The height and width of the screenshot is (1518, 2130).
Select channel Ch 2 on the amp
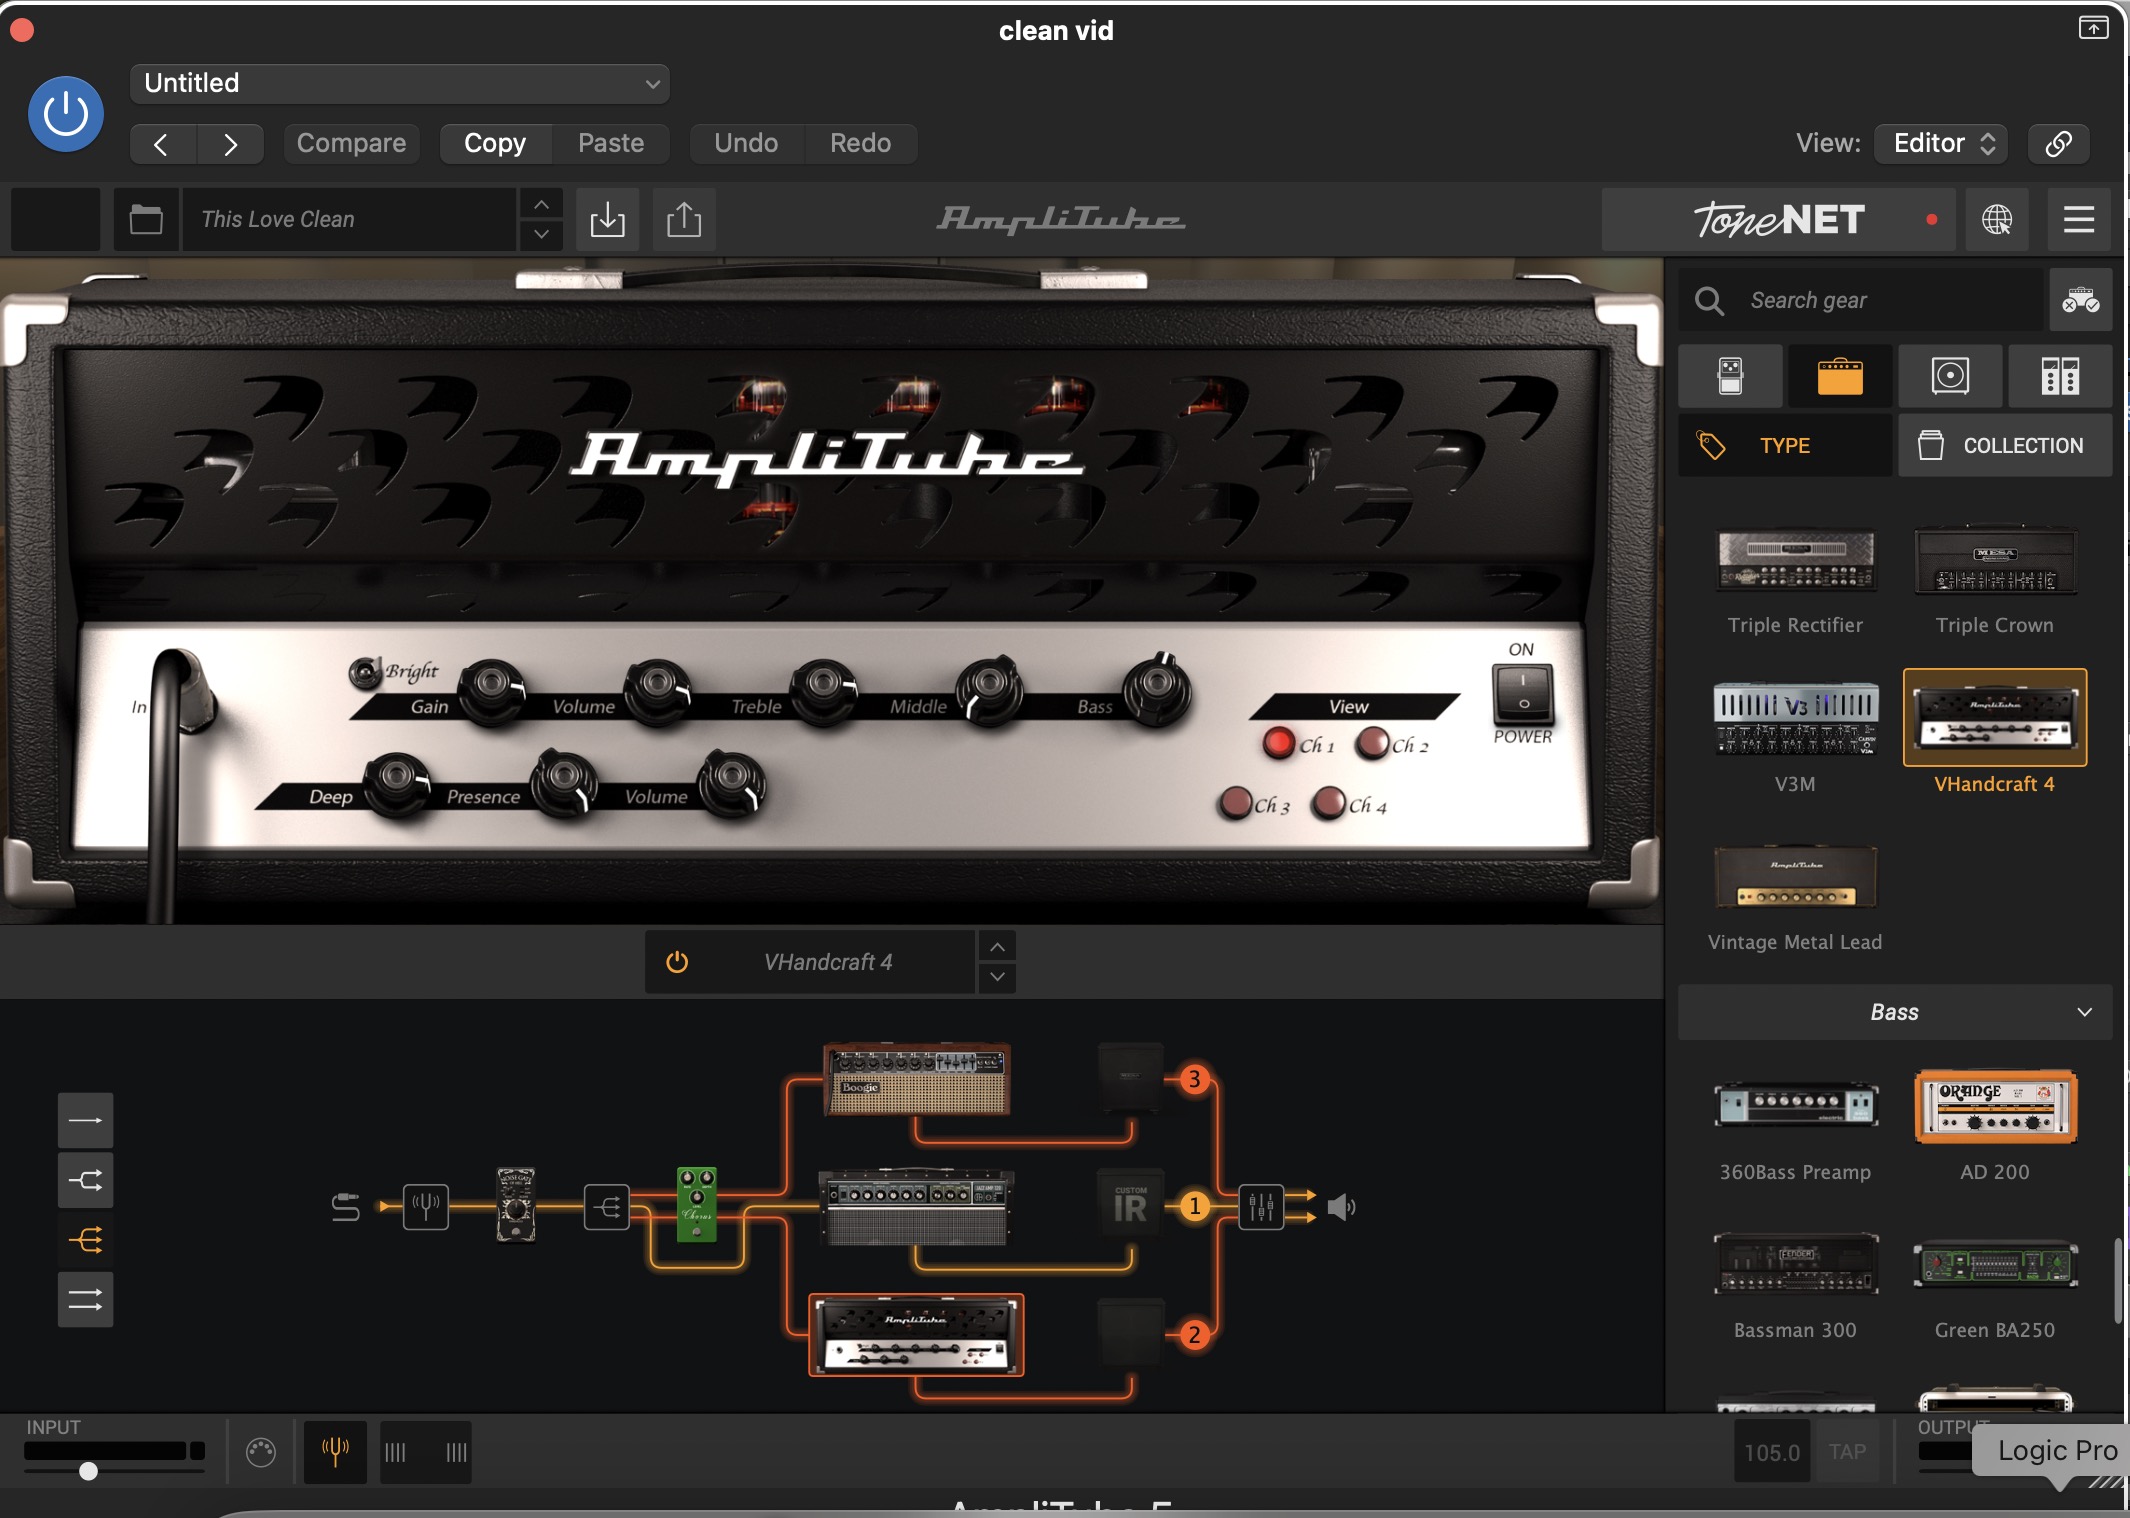click(1372, 743)
